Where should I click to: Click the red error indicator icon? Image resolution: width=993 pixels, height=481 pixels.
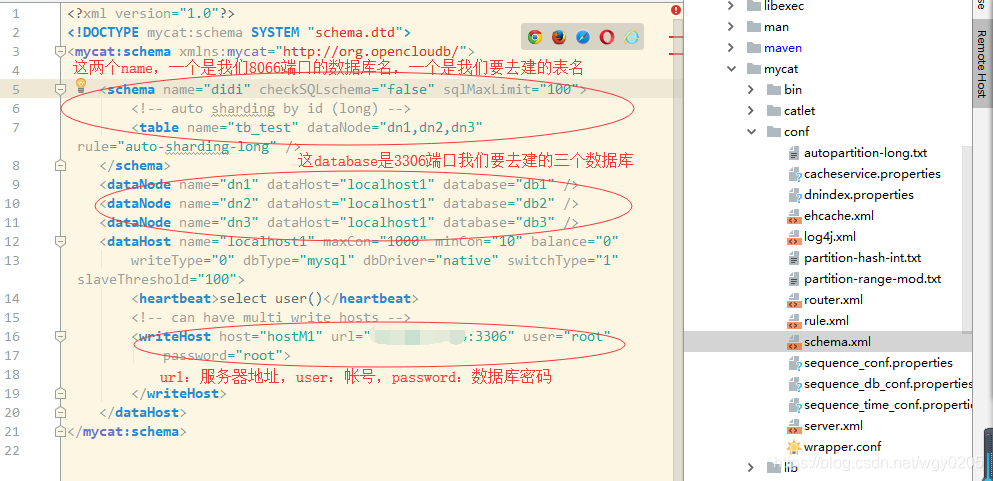[x=676, y=10]
